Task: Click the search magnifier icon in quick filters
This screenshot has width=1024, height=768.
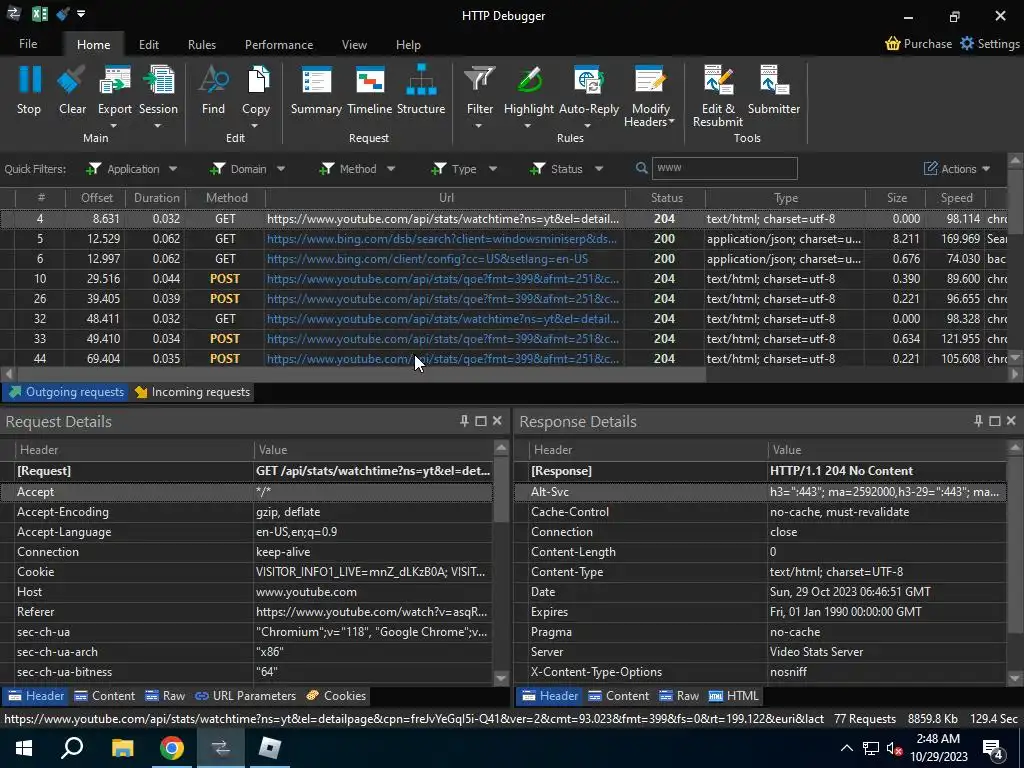Action: tap(641, 168)
